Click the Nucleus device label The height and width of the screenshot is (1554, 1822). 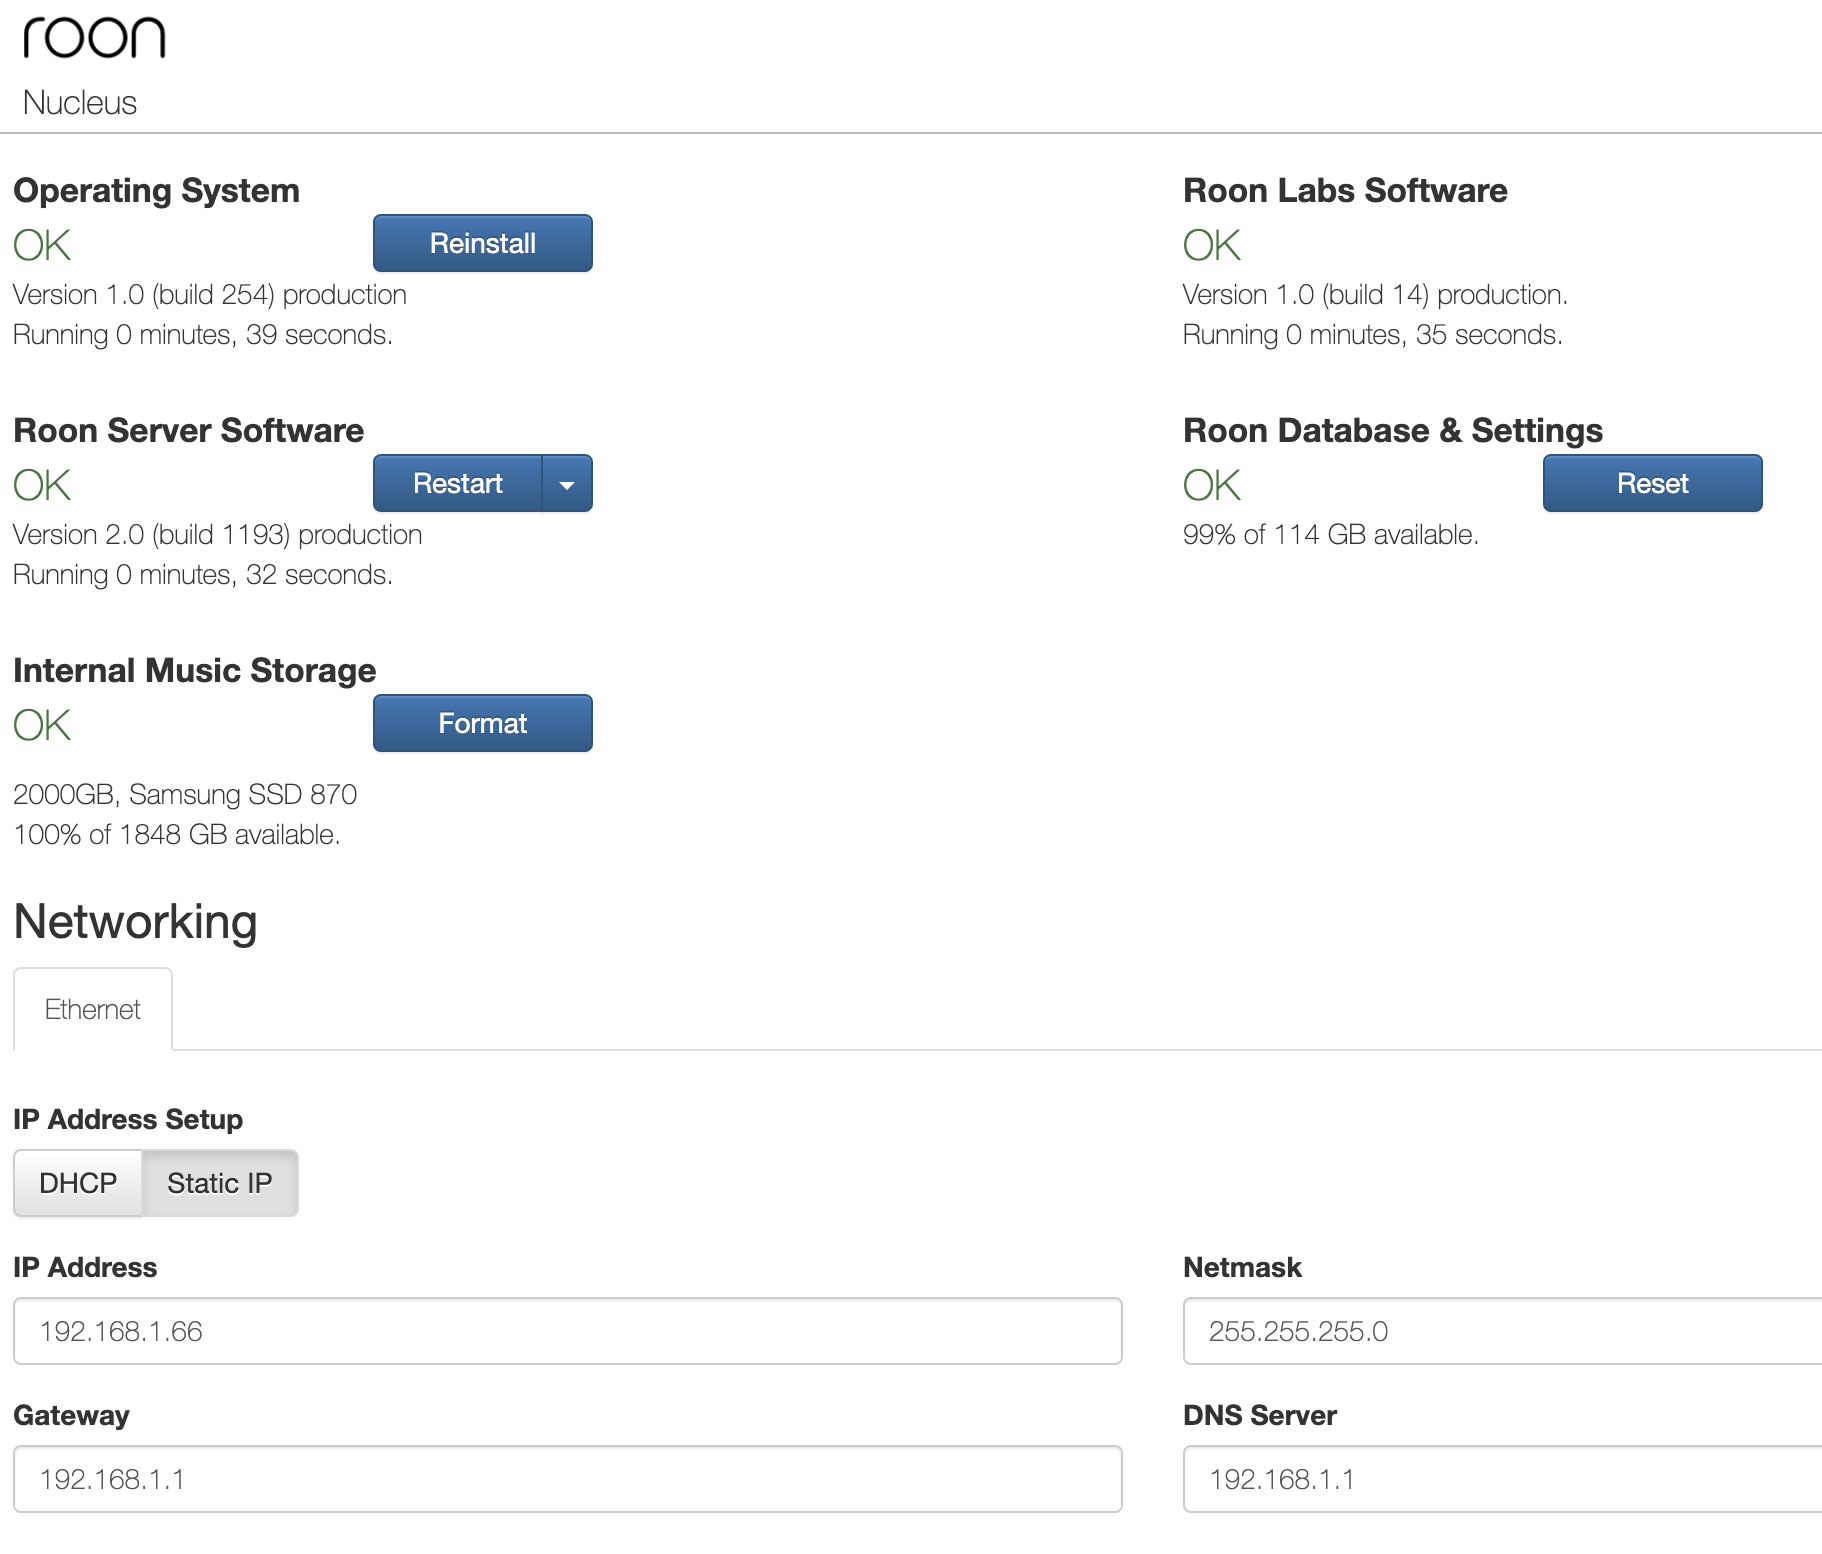coord(80,103)
